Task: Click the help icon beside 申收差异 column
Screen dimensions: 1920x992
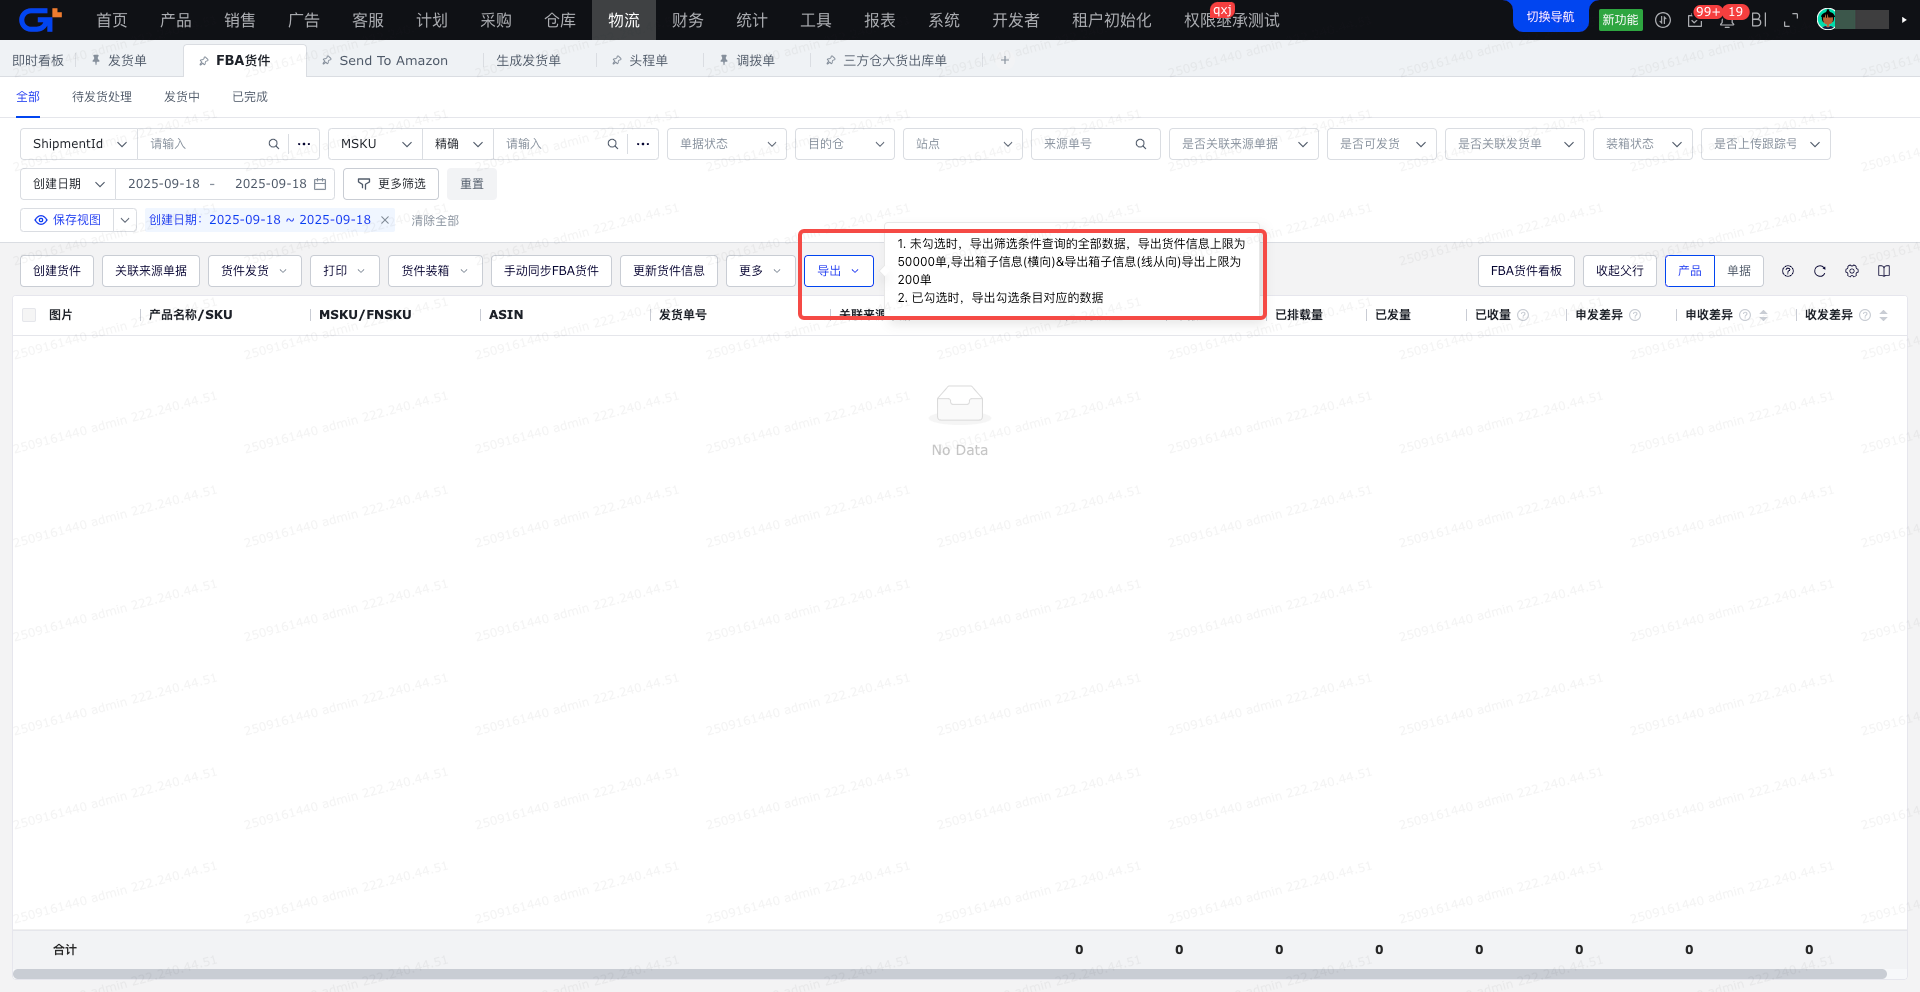Action: click(1745, 315)
